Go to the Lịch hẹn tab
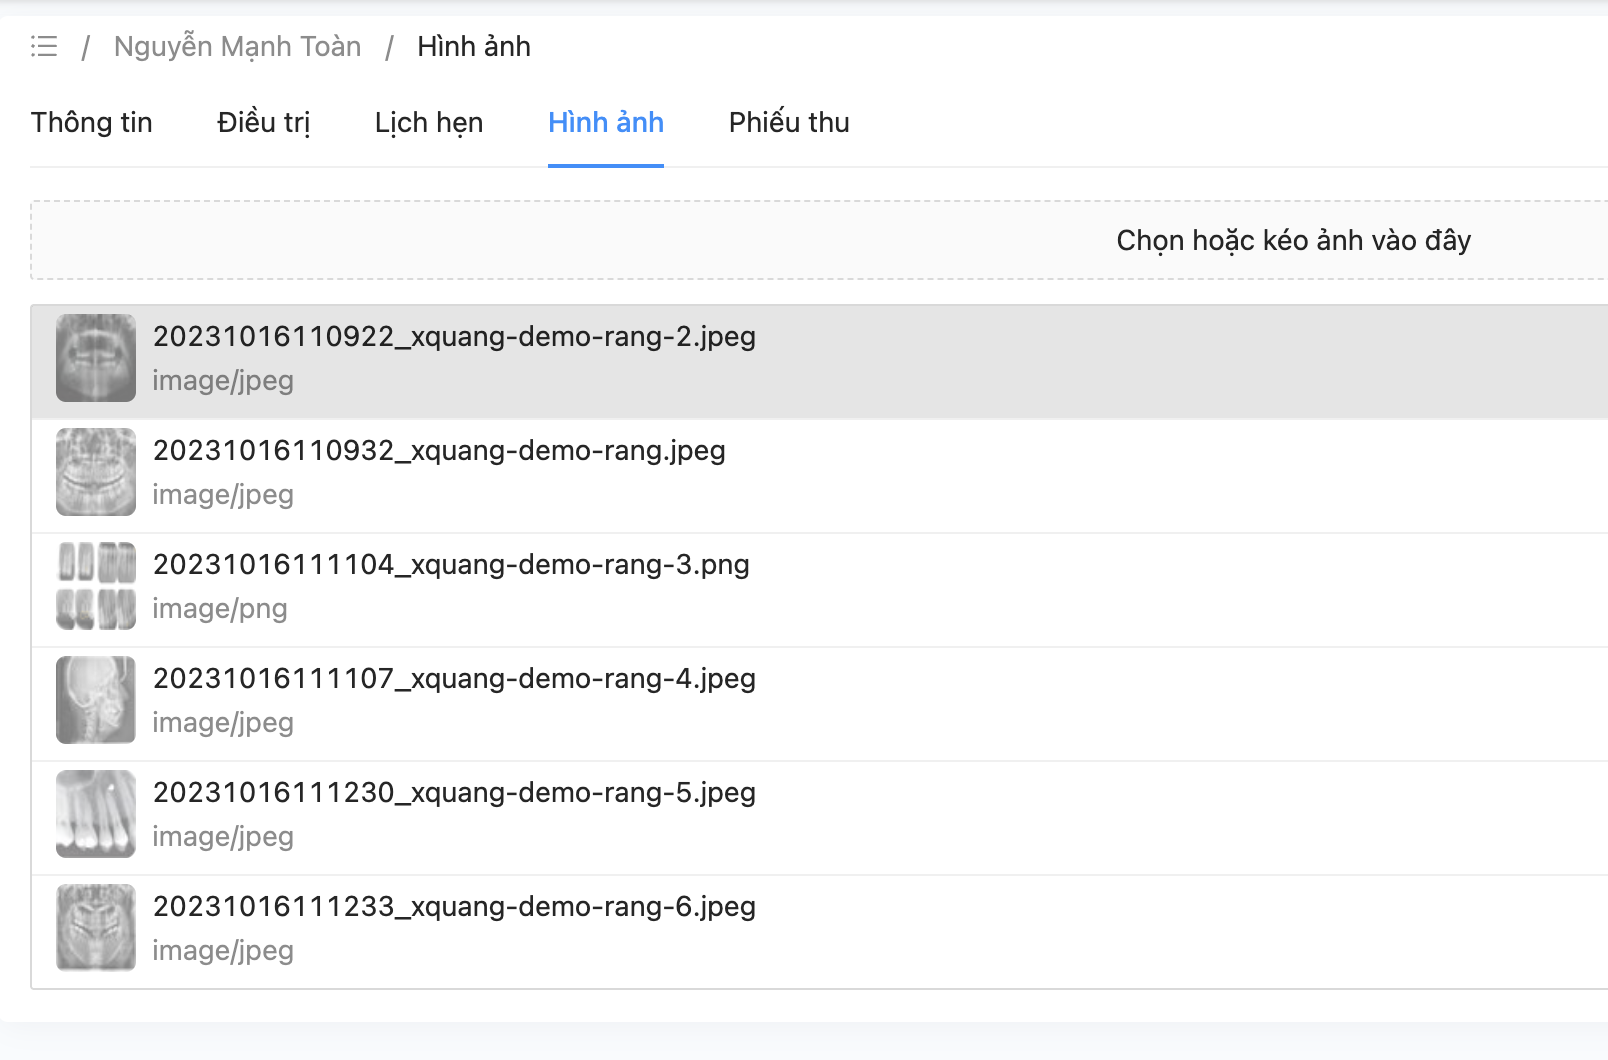The width and height of the screenshot is (1608, 1060). pyautogui.click(x=429, y=122)
